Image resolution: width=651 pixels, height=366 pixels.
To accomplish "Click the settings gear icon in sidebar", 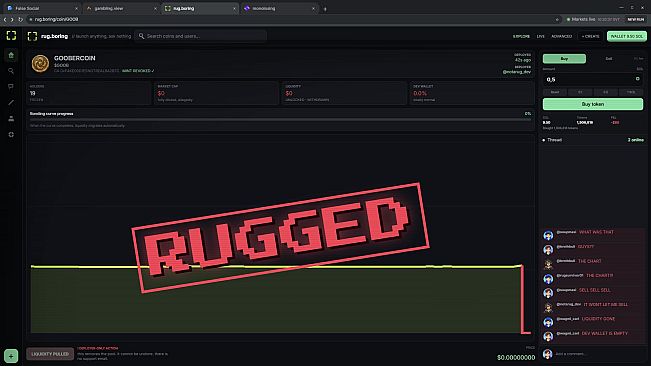I will (x=11, y=134).
